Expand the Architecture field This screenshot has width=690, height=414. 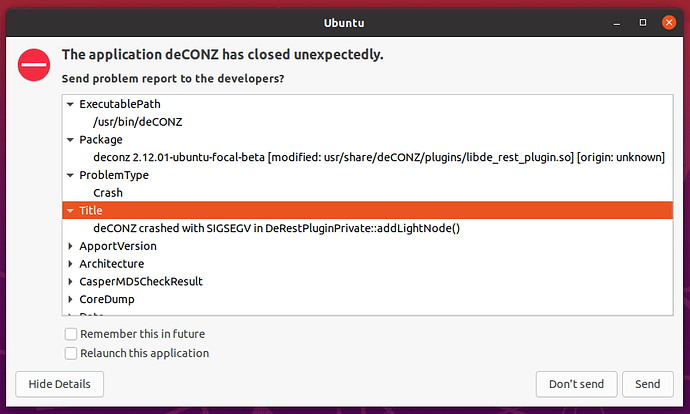70,264
